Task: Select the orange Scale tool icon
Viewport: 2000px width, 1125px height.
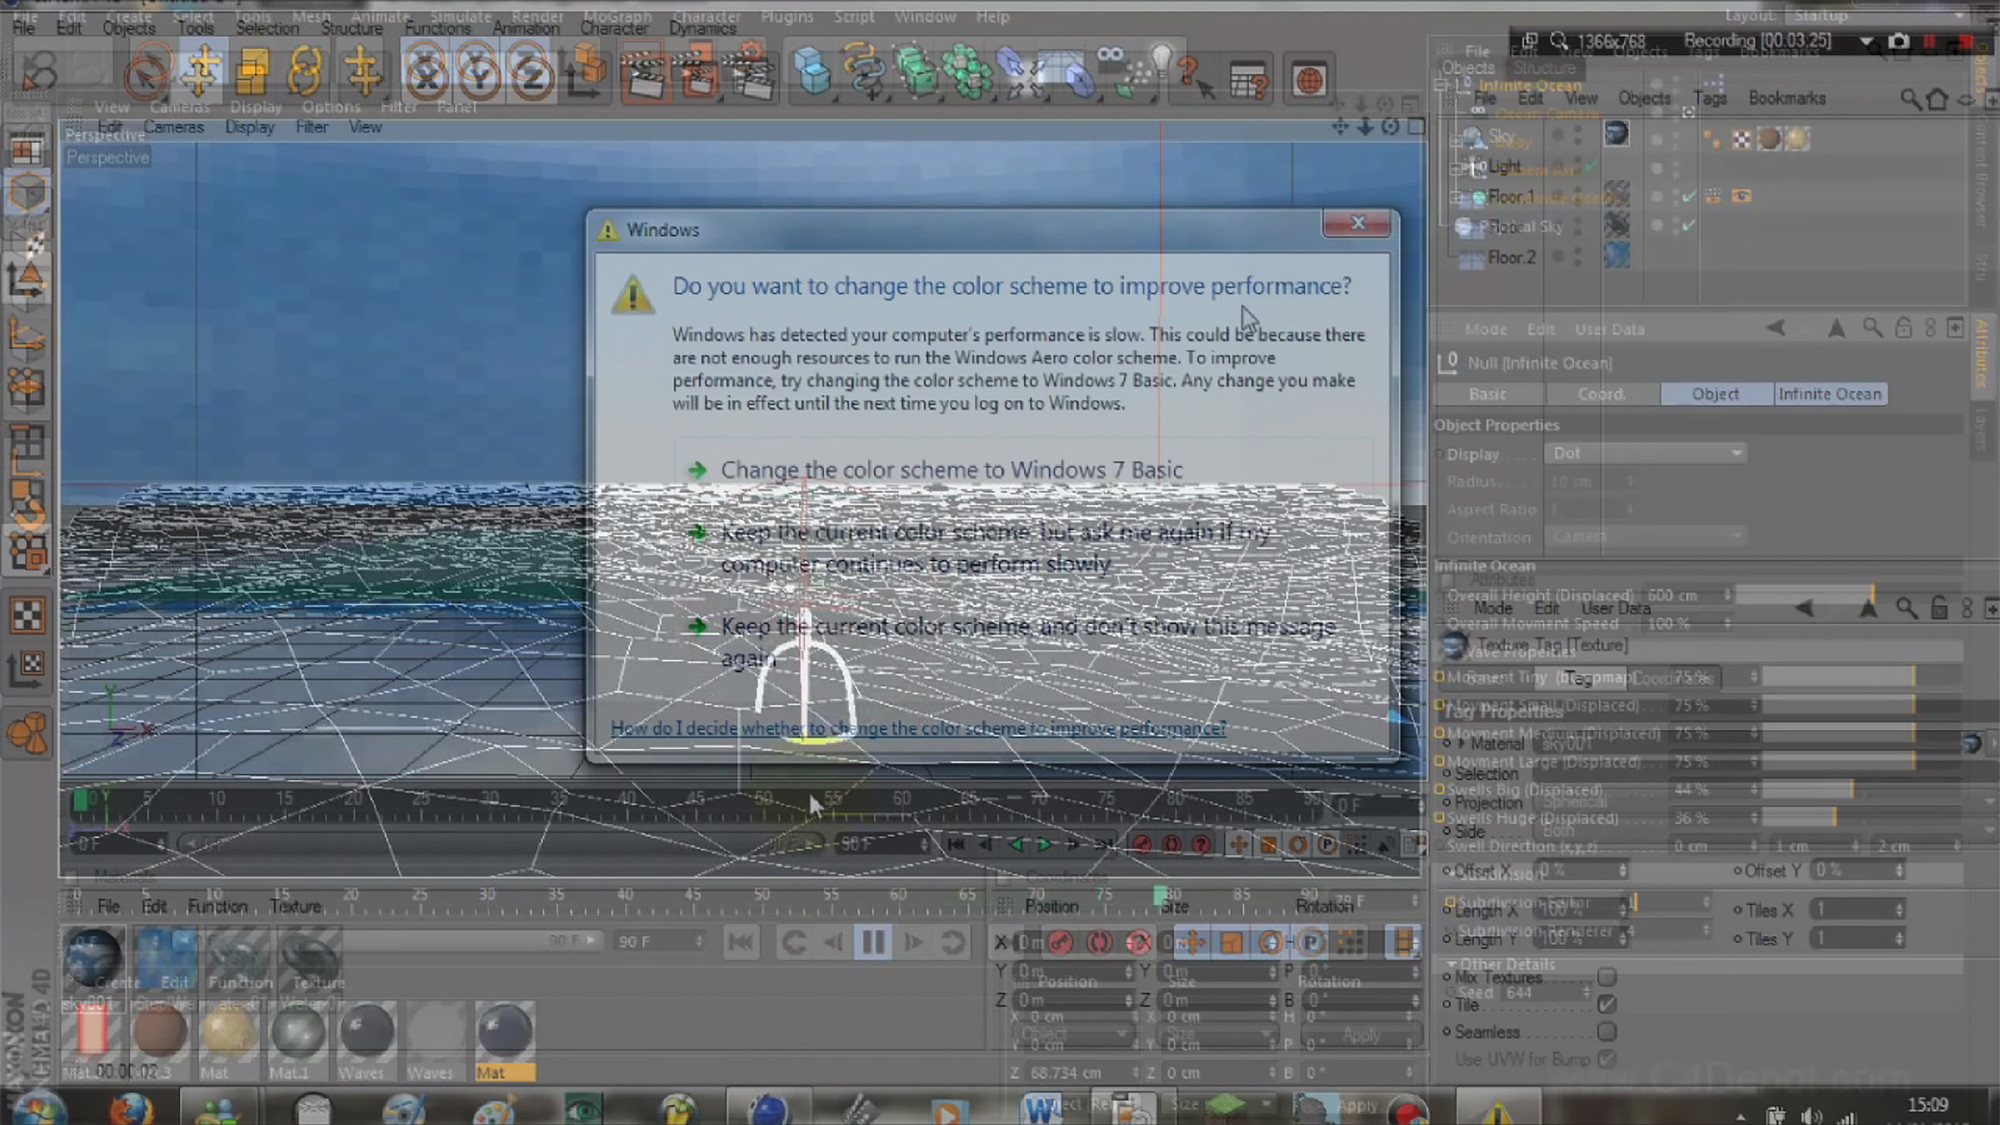Action: click(252, 72)
